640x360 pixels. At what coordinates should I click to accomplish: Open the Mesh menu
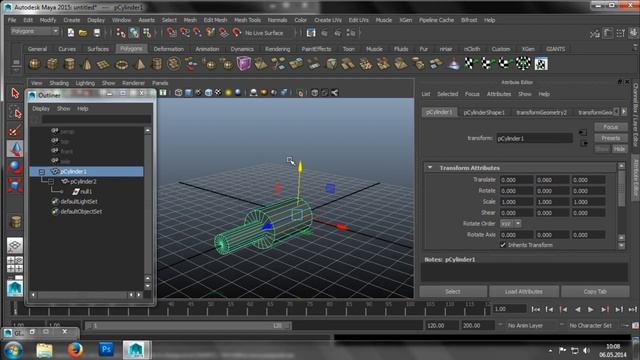tap(190, 20)
